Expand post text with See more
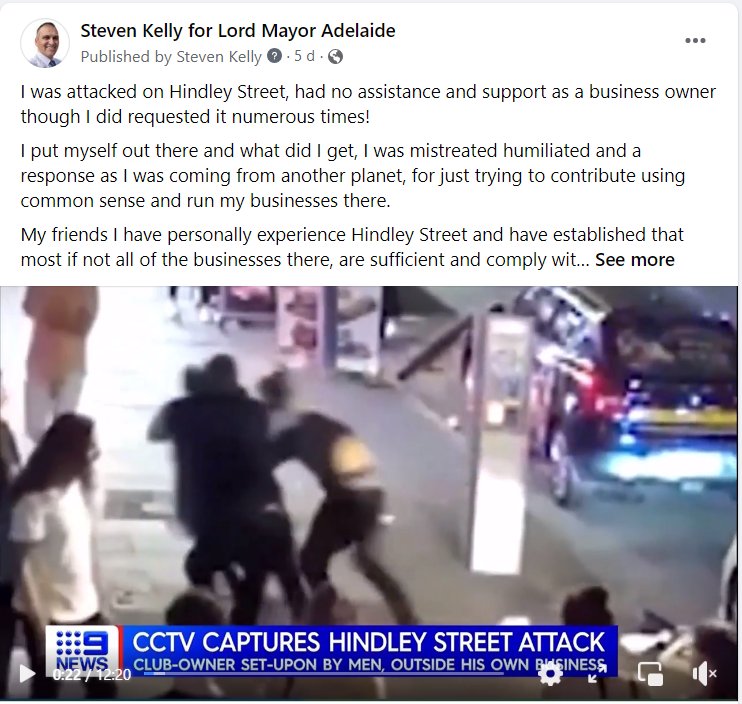Screen dimensions: 742x704 click(x=635, y=260)
